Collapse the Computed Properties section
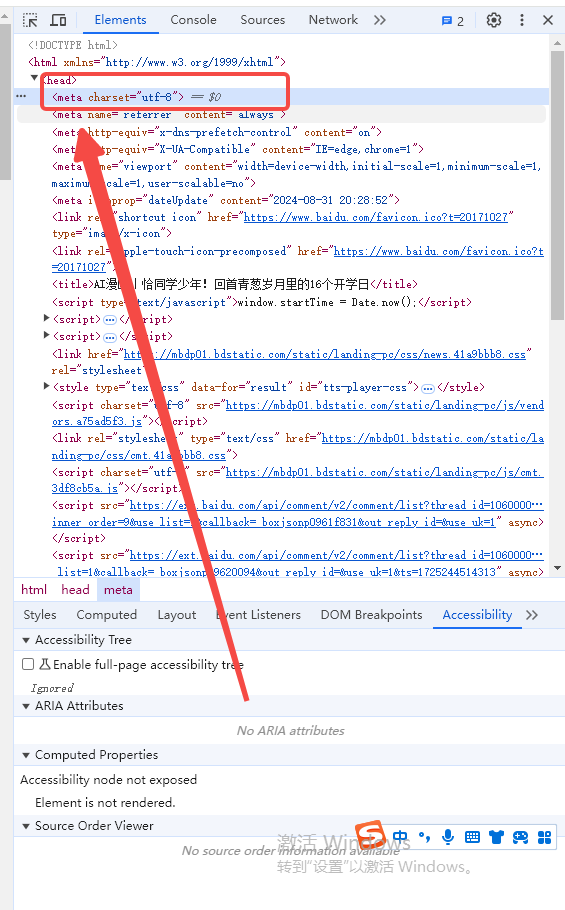The image size is (565, 910). 26,755
